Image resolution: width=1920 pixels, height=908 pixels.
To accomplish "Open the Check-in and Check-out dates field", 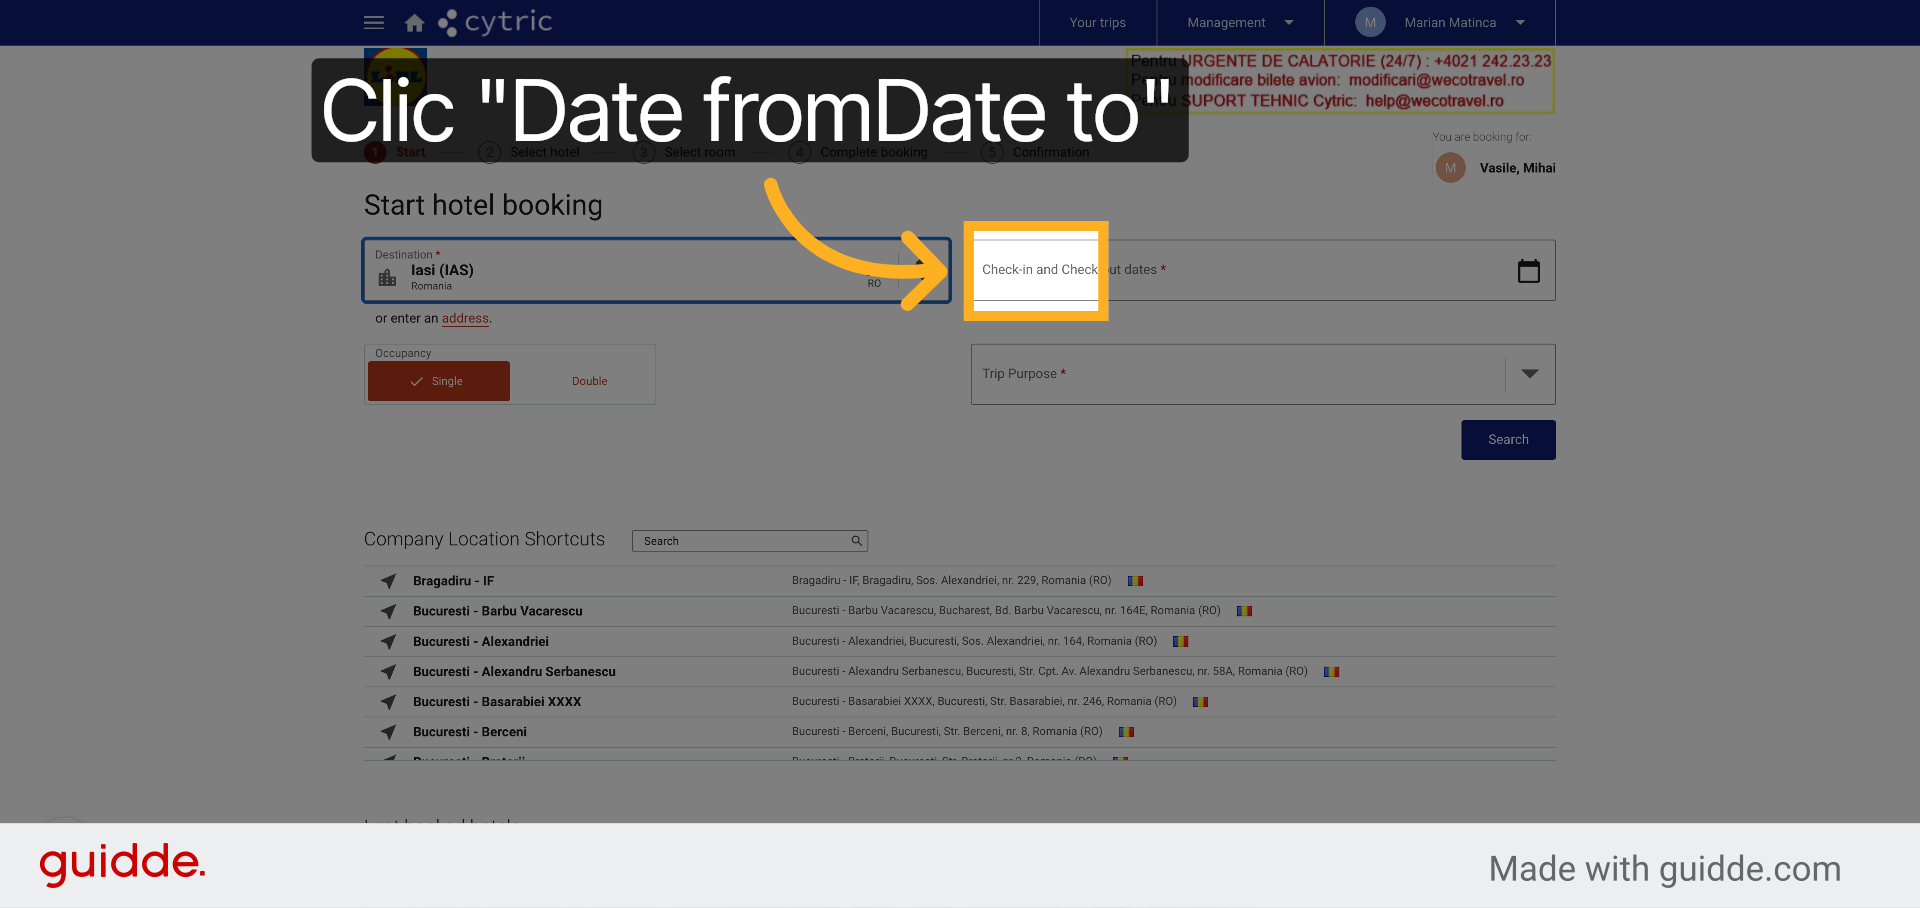I will (x=1263, y=270).
